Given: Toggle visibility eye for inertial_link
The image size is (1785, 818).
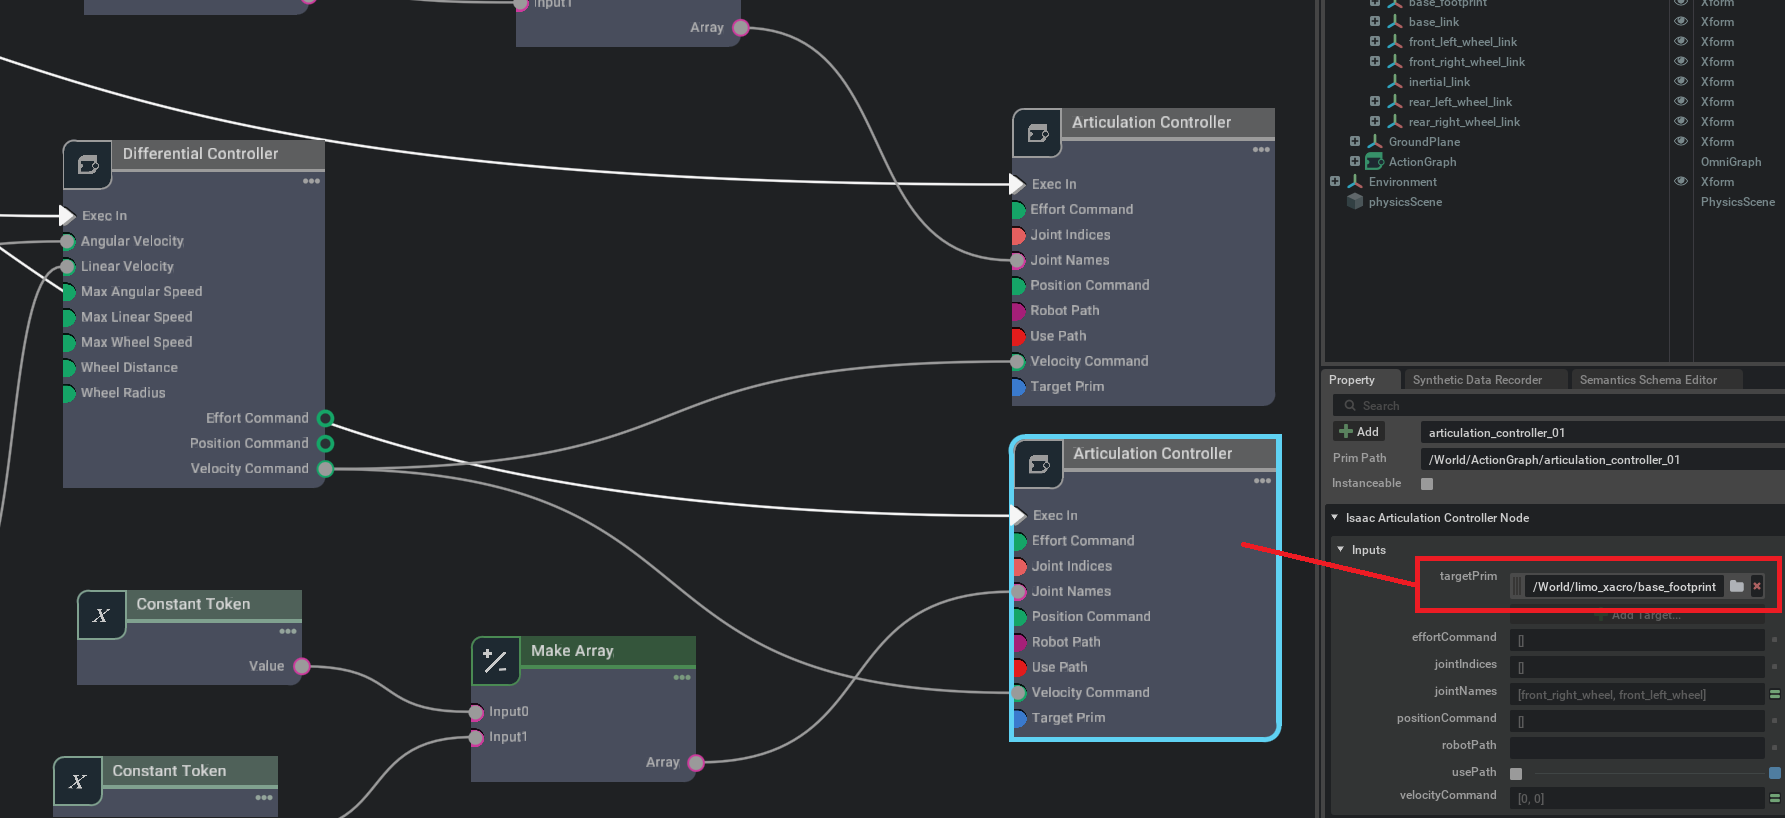Looking at the screenshot, I should pyautogui.click(x=1681, y=81).
